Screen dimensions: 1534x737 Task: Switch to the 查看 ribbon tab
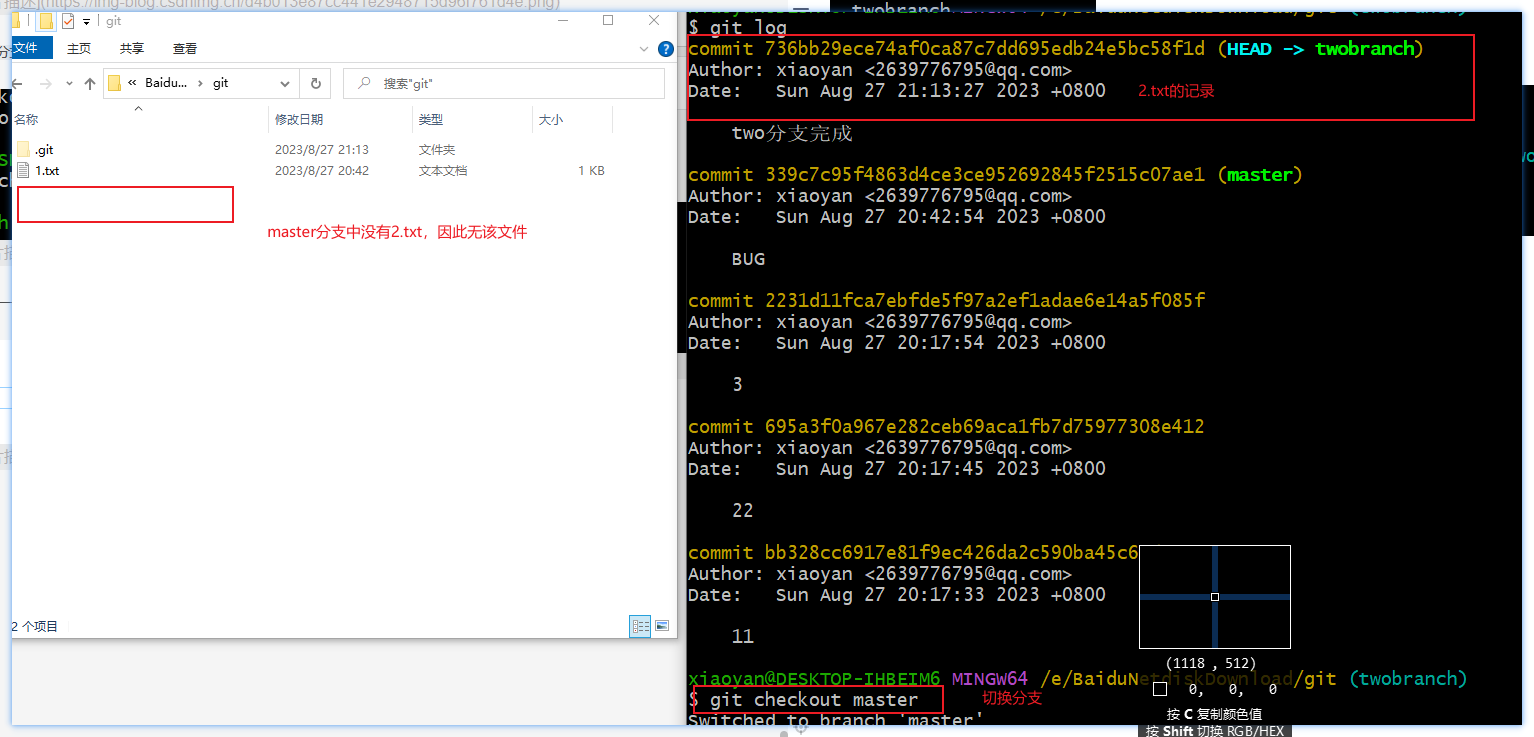pos(185,48)
